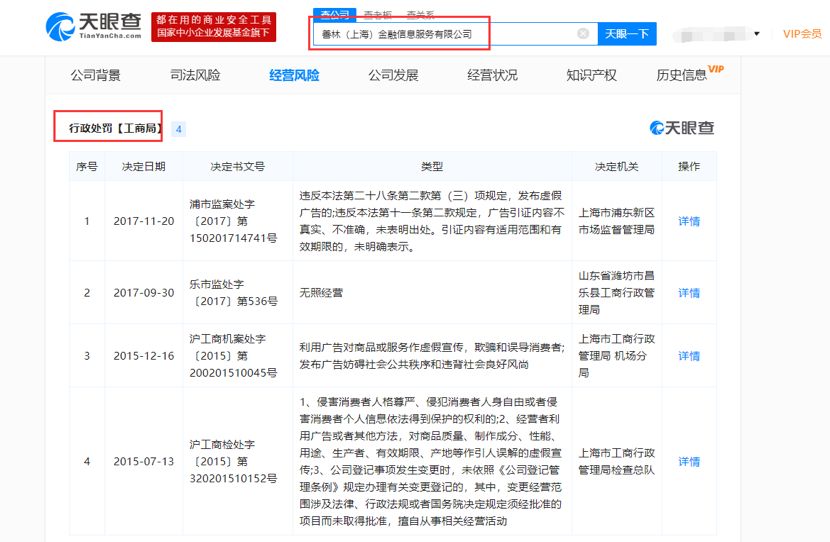Select date cell 2015-07-13
Screen dimensions: 830x542
(x=143, y=462)
